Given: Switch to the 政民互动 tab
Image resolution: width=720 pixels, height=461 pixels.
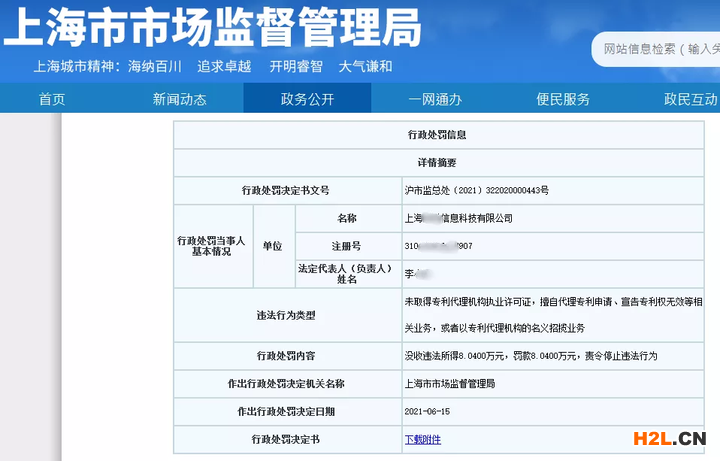Looking at the screenshot, I should click(x=690, y=99).
